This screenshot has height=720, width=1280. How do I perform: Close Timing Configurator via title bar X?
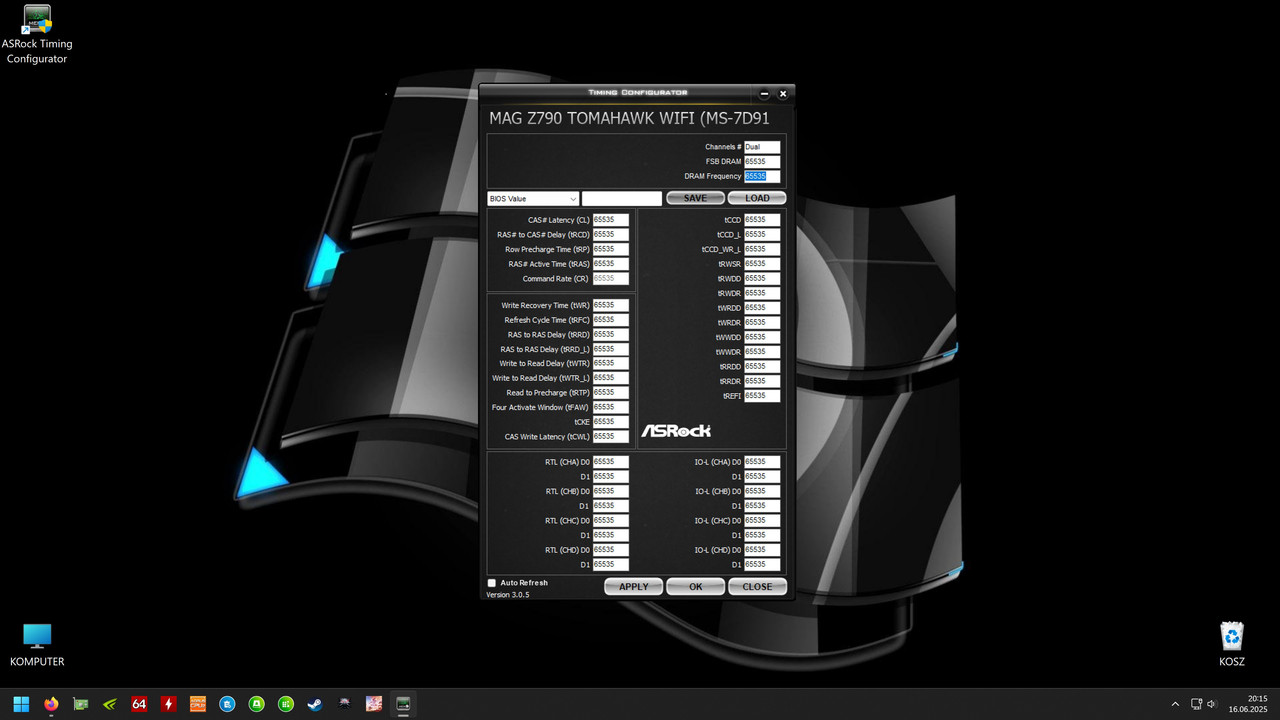783,94
